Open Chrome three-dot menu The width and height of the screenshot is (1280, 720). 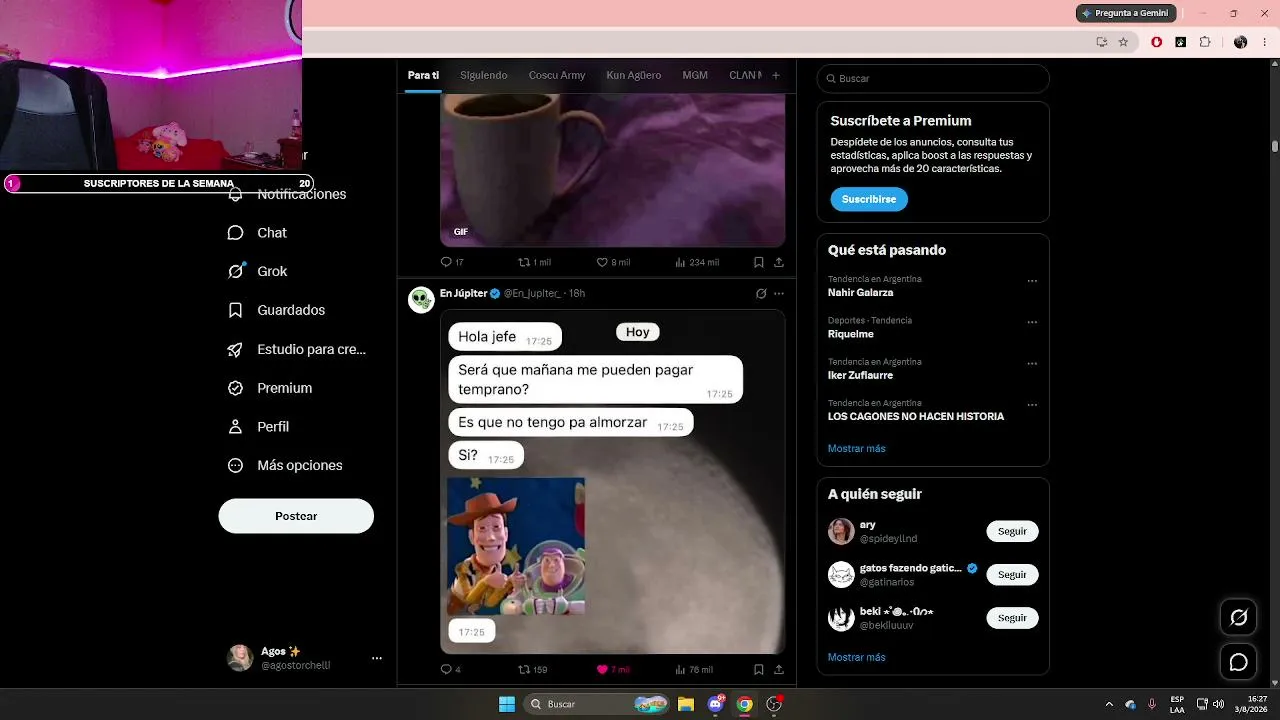point(1264,42)
